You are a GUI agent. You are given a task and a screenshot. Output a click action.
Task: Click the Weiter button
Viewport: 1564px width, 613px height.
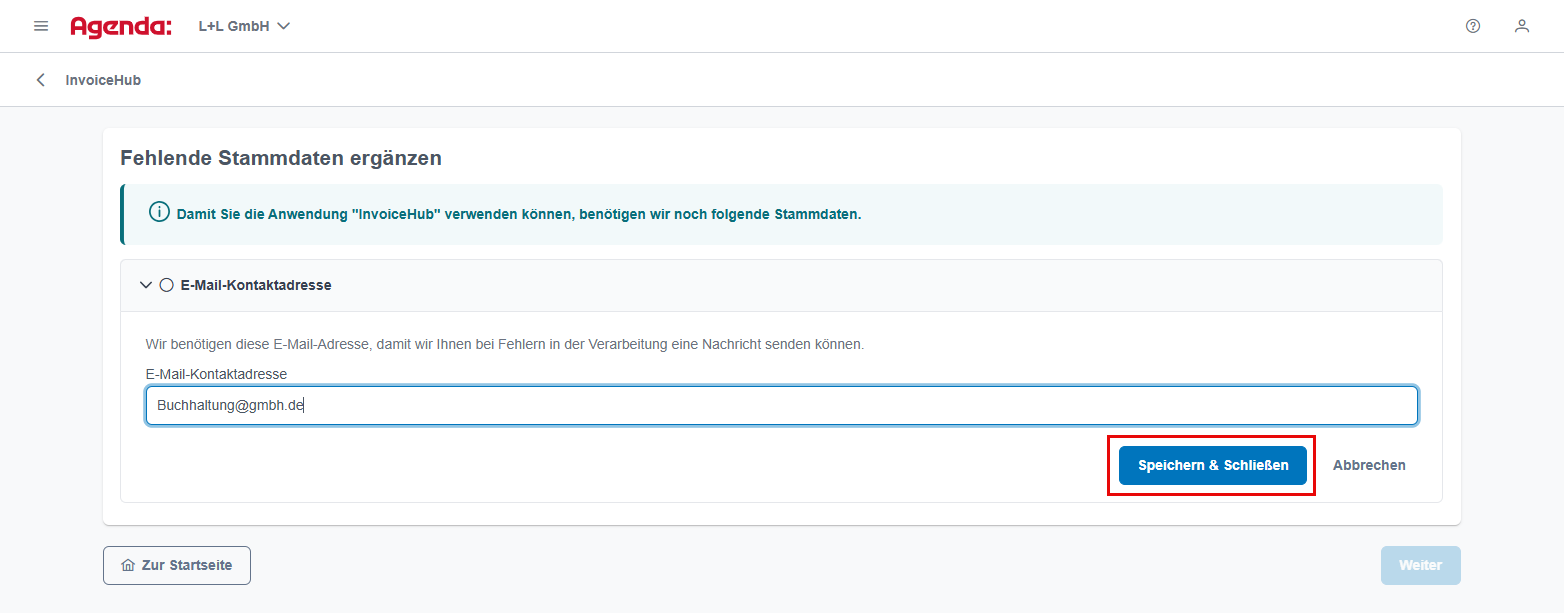coord(1420,565)
